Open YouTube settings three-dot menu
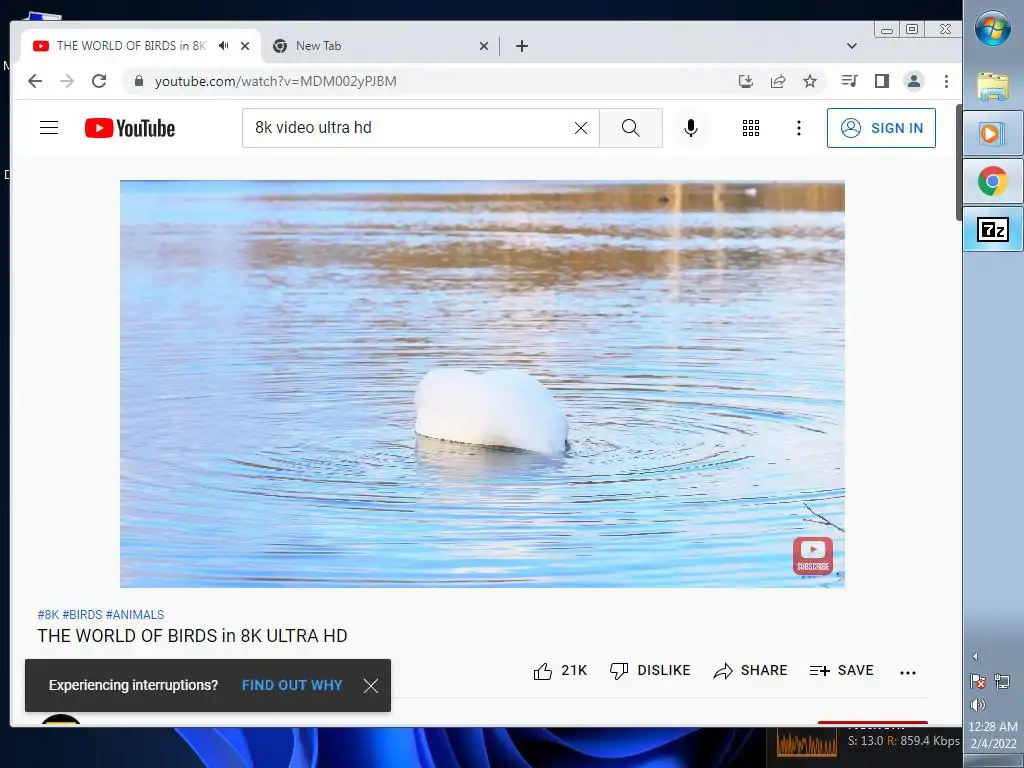The width and height of the screenshot is (1024, 768). coord(798,128)
